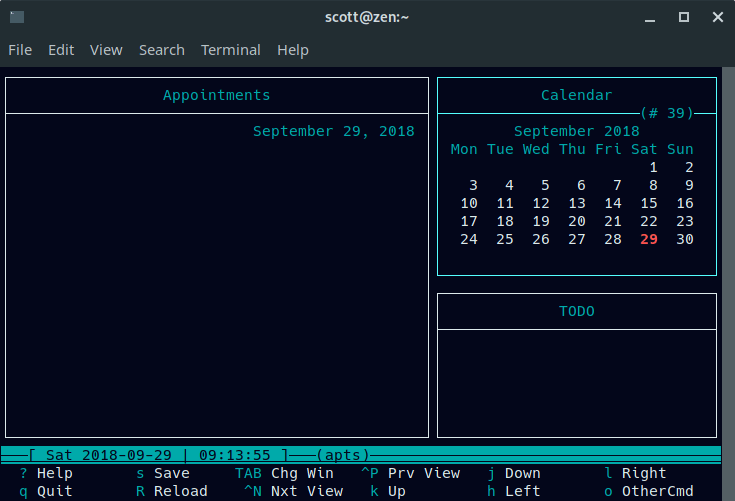Open the View menu
Screen dimensions: 735x501
tap(106, 50)
